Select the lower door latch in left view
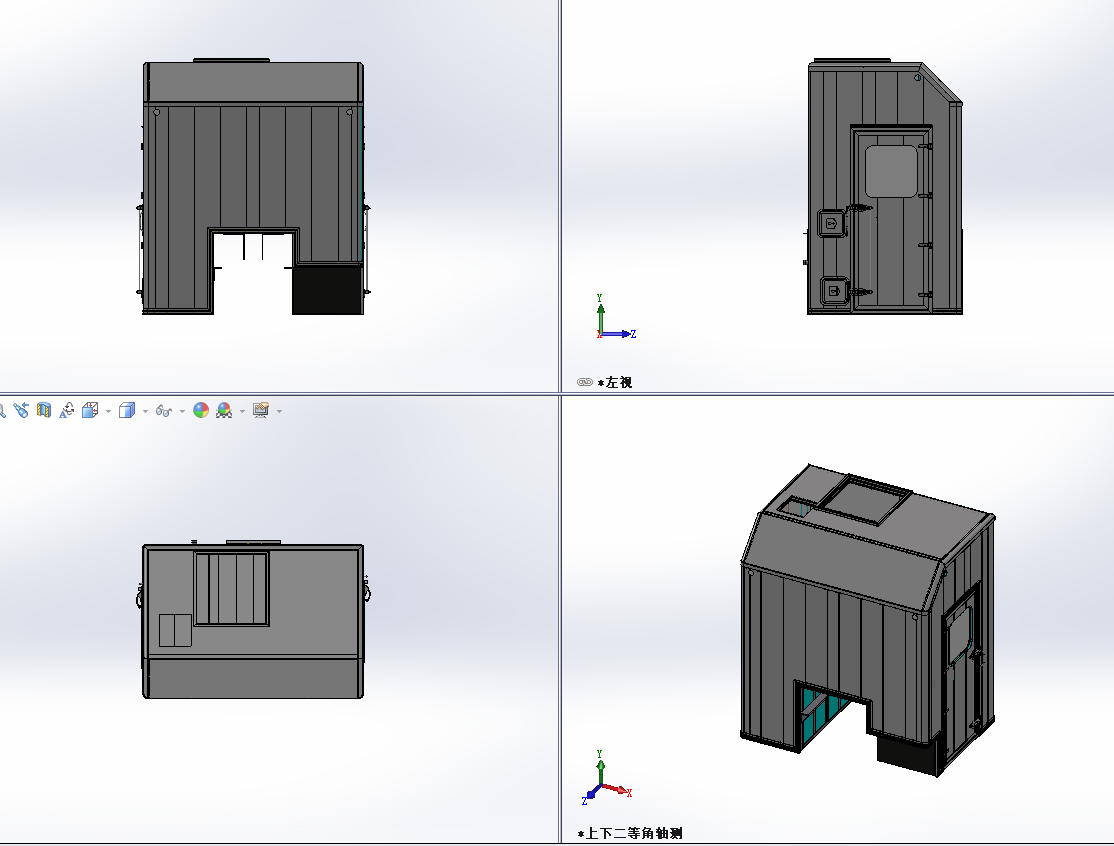This screenshot has height=846, width=1114. pos(833,291)
